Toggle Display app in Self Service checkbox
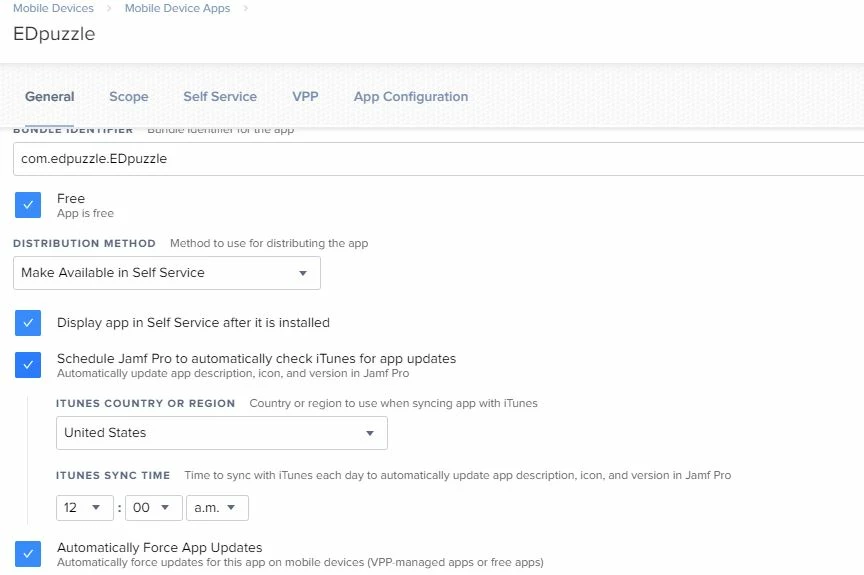 point(28,323)
